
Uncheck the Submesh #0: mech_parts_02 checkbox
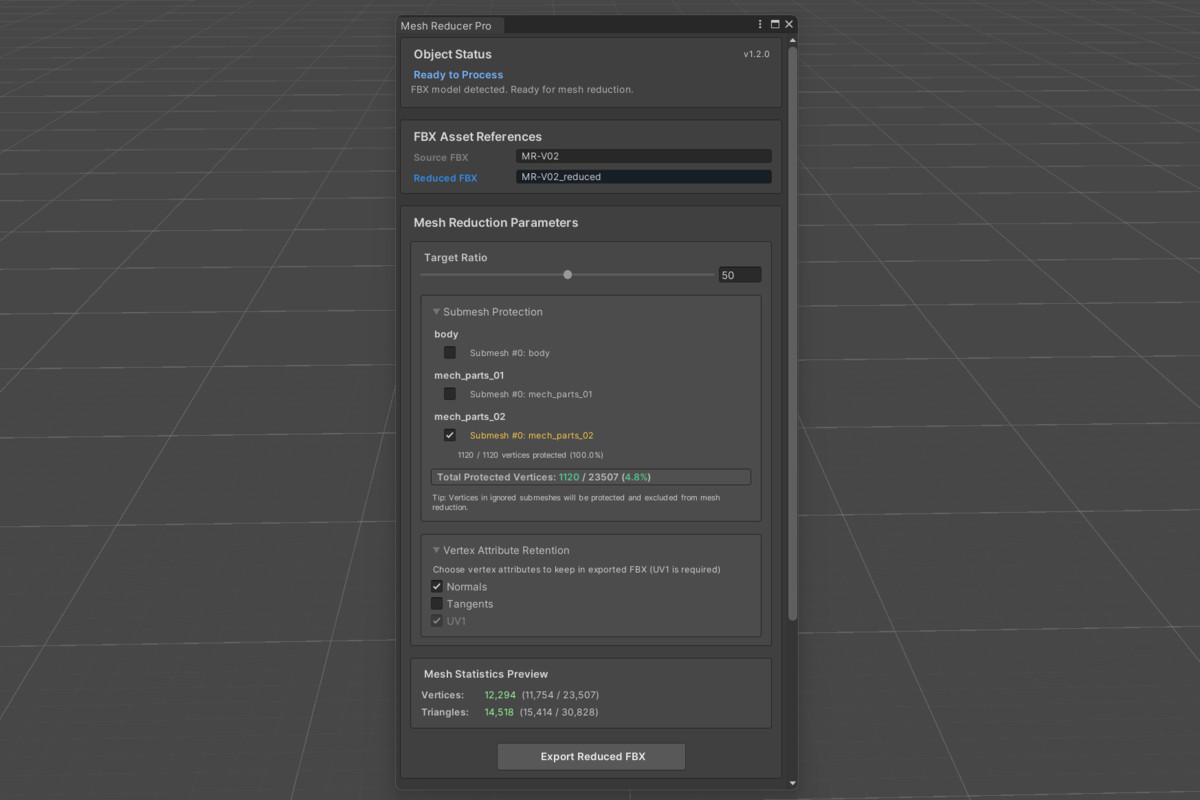[450, 435]
